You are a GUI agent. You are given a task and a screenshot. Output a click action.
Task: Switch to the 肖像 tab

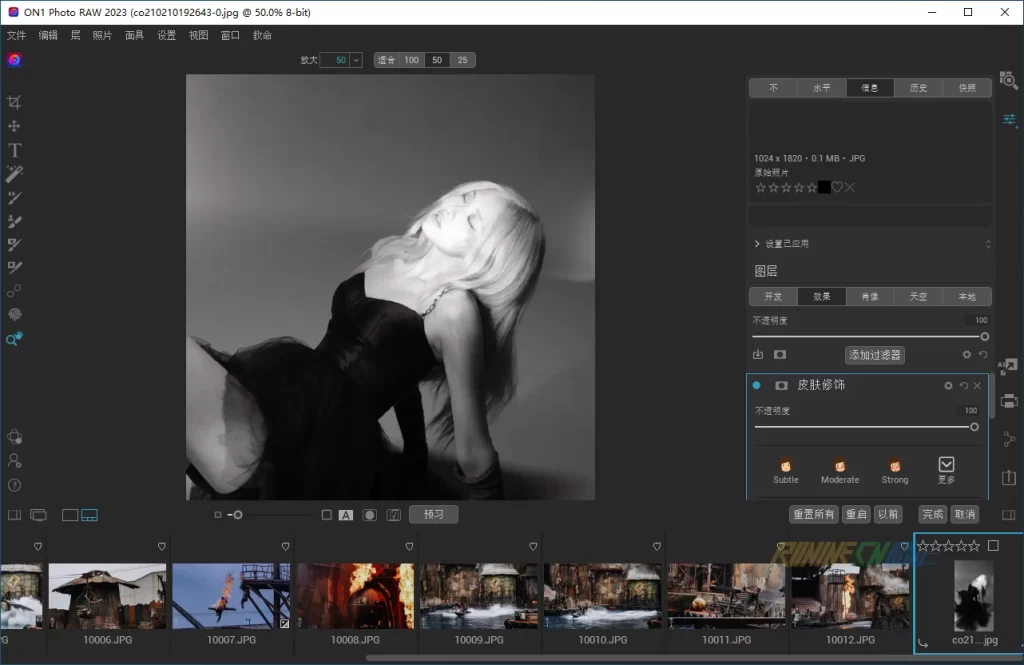click(870, 297)
